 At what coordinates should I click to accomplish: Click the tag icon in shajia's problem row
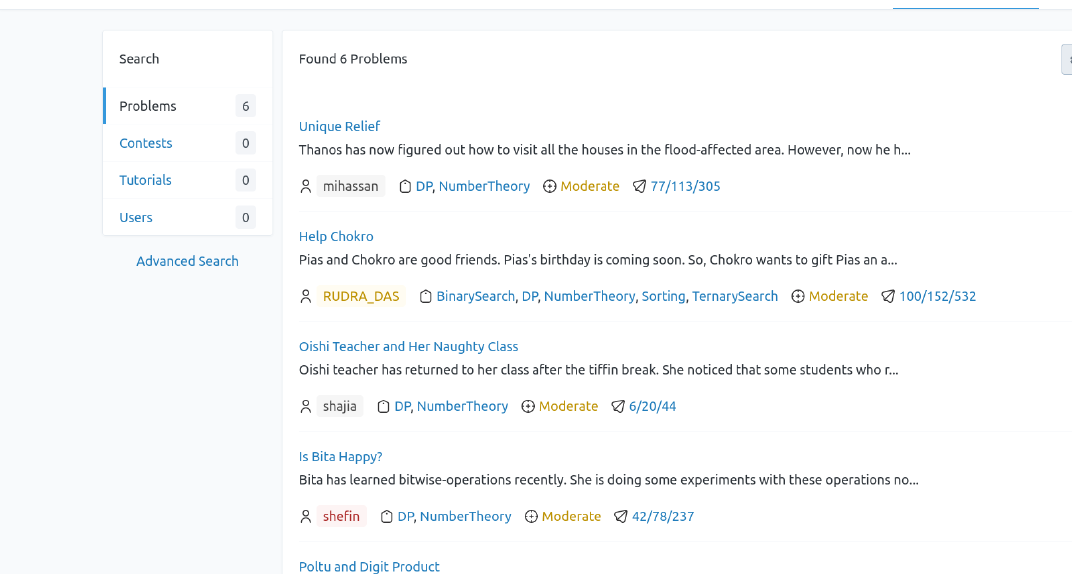tap(383, 406)
